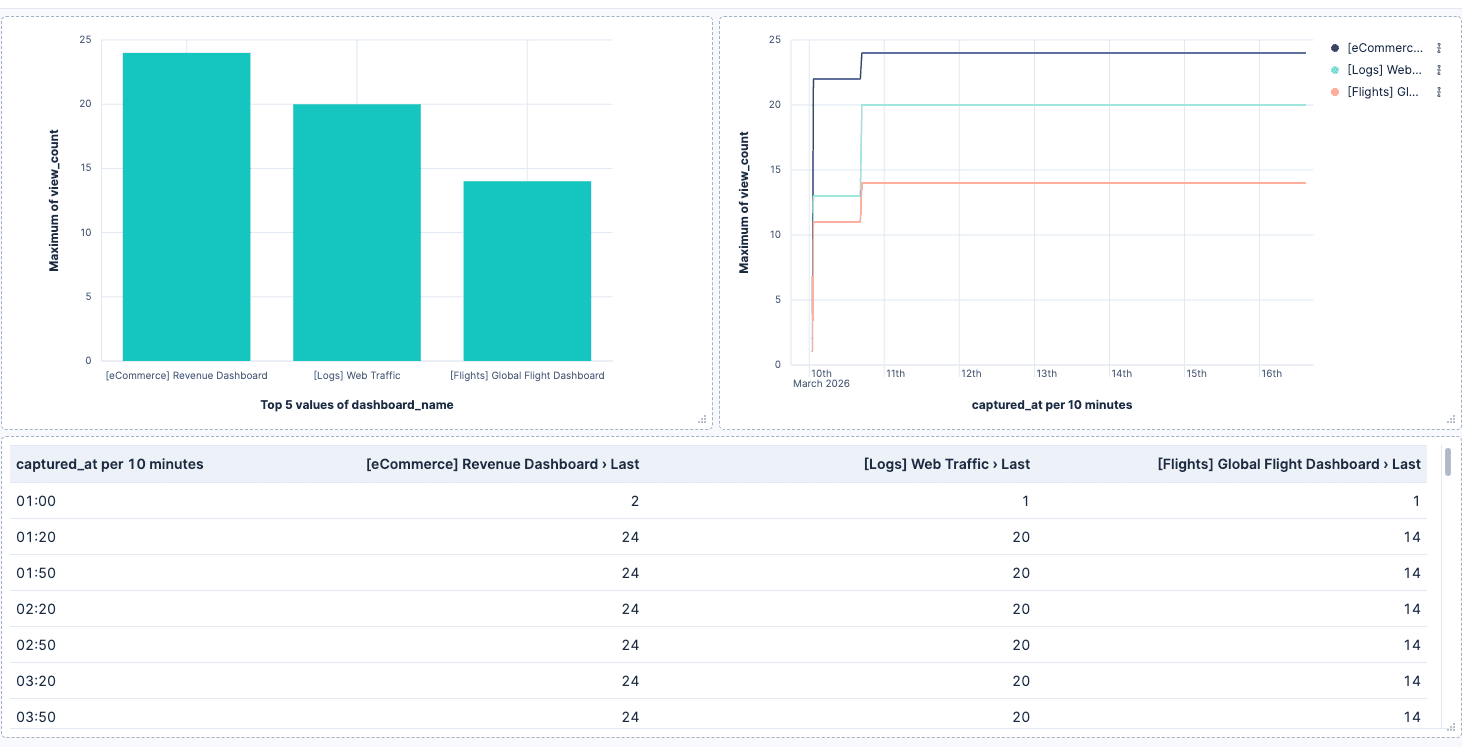Open eCommerce Revenue Dashboard › Last column header
Viewport: 1462px width, 747px height.
coord(502,464)
